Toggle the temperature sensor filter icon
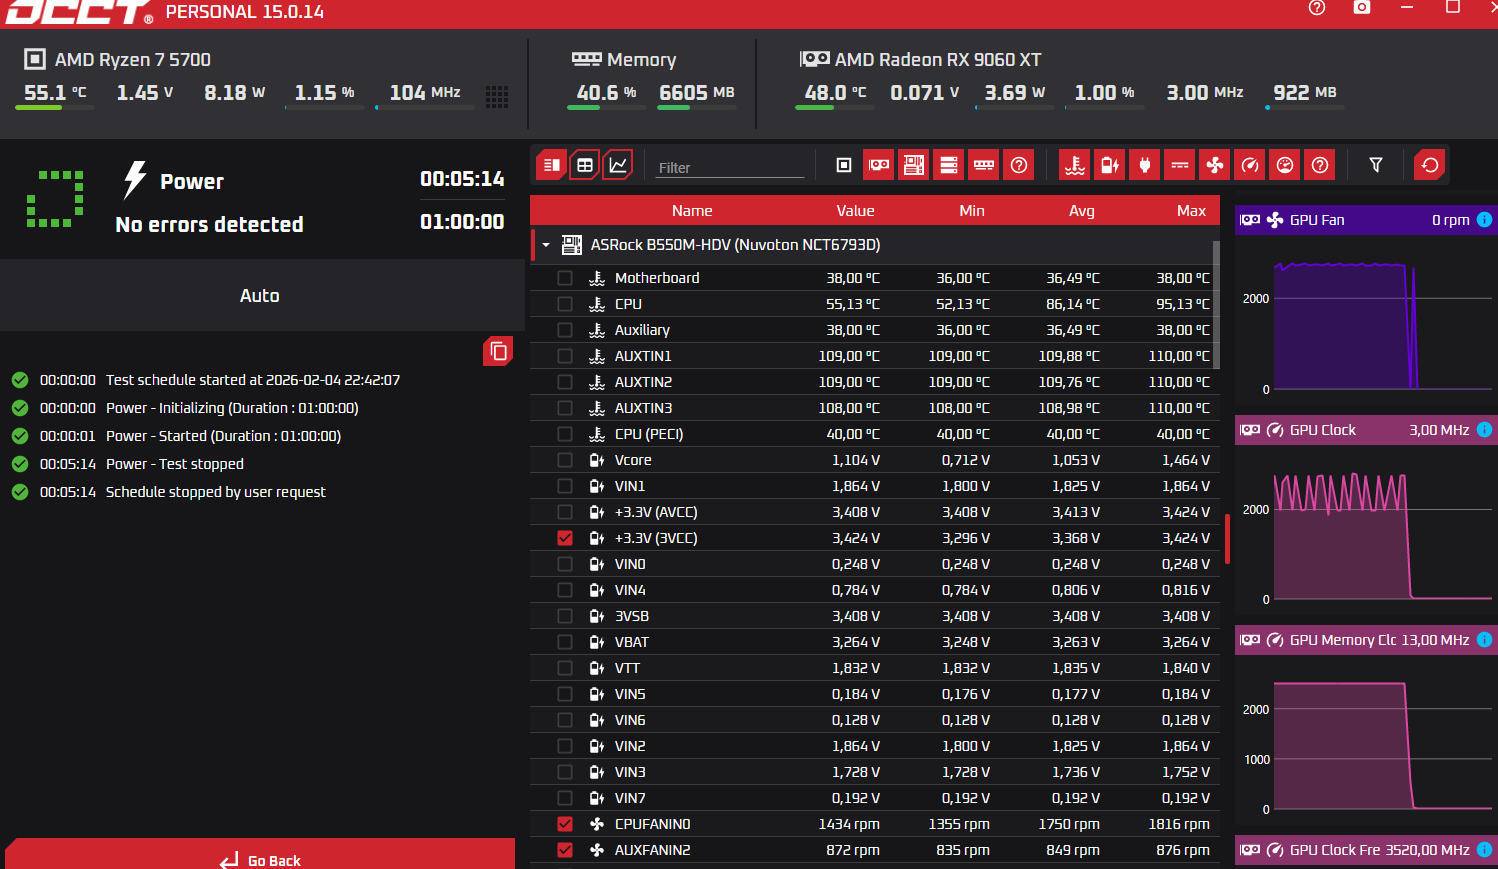Image resolution: width=1498 pixels, height=869 pixels. [1075, 165]
